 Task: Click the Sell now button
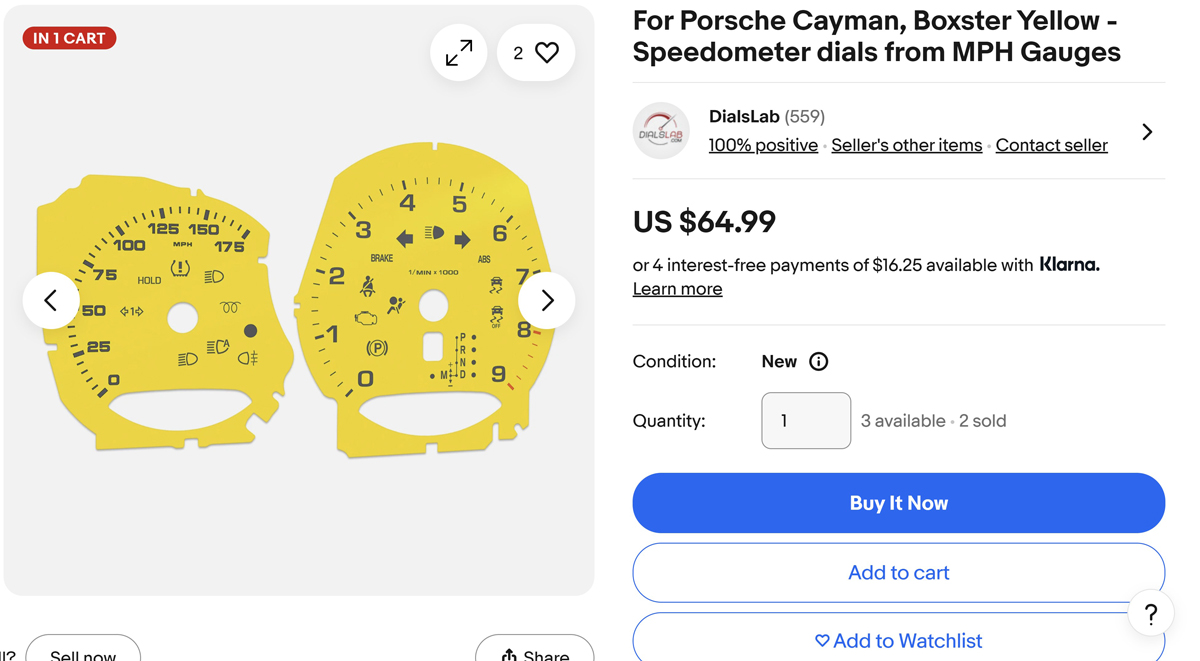(83, 652)
